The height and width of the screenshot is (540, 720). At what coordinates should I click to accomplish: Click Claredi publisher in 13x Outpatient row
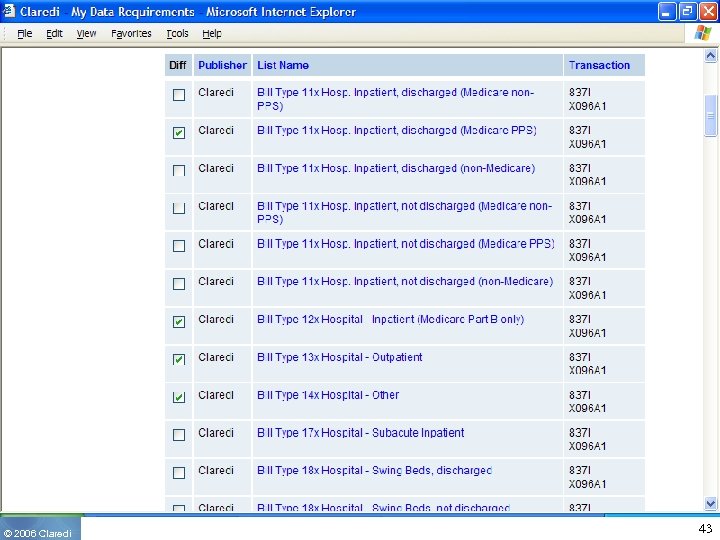216,357
